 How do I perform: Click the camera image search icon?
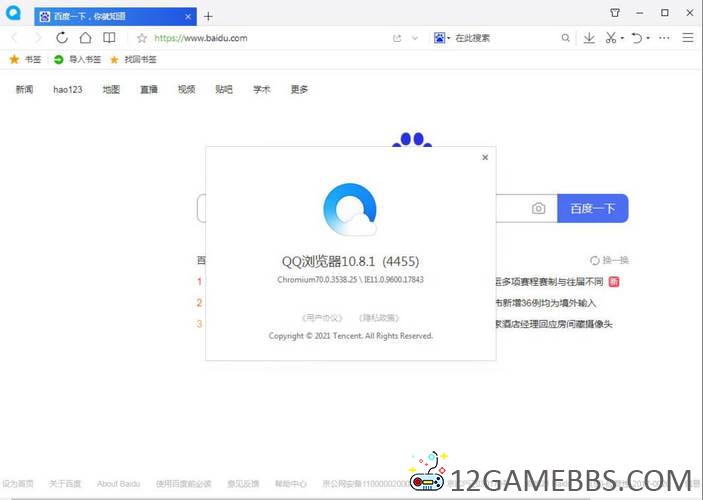[x=538, y=208]
